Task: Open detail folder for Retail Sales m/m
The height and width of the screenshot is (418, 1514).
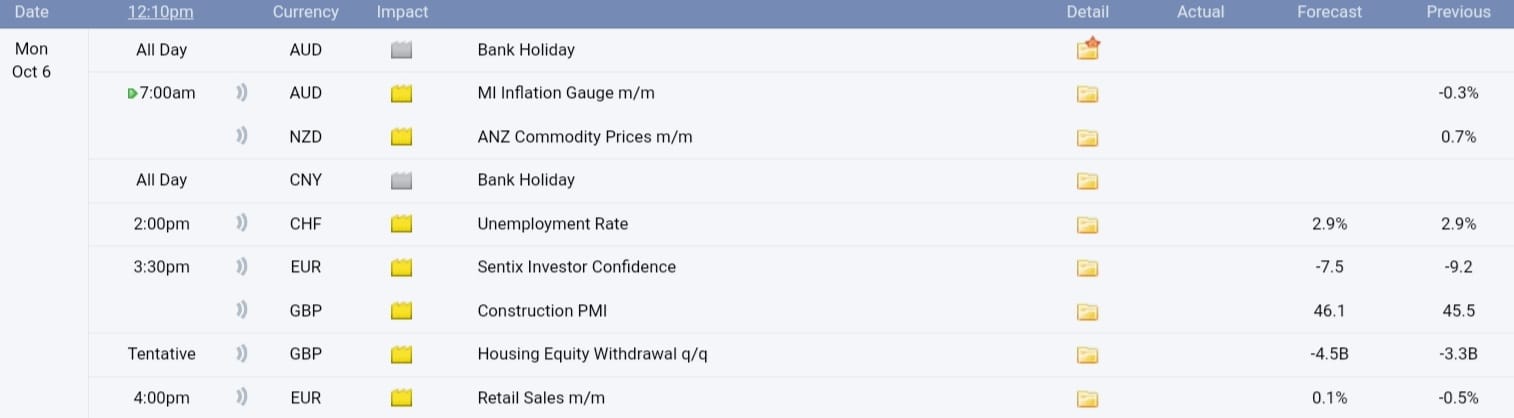Action: pos(1088,398)
